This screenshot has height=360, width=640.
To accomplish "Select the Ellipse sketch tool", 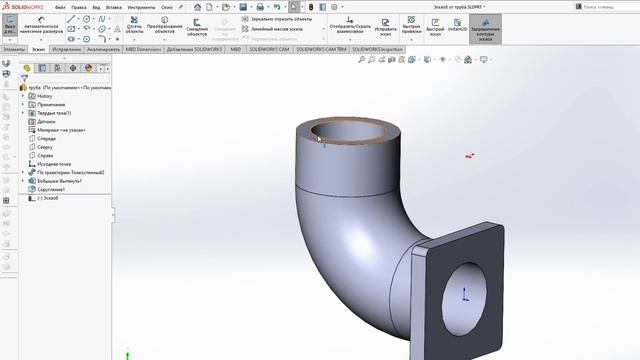I will coord(102,29).
